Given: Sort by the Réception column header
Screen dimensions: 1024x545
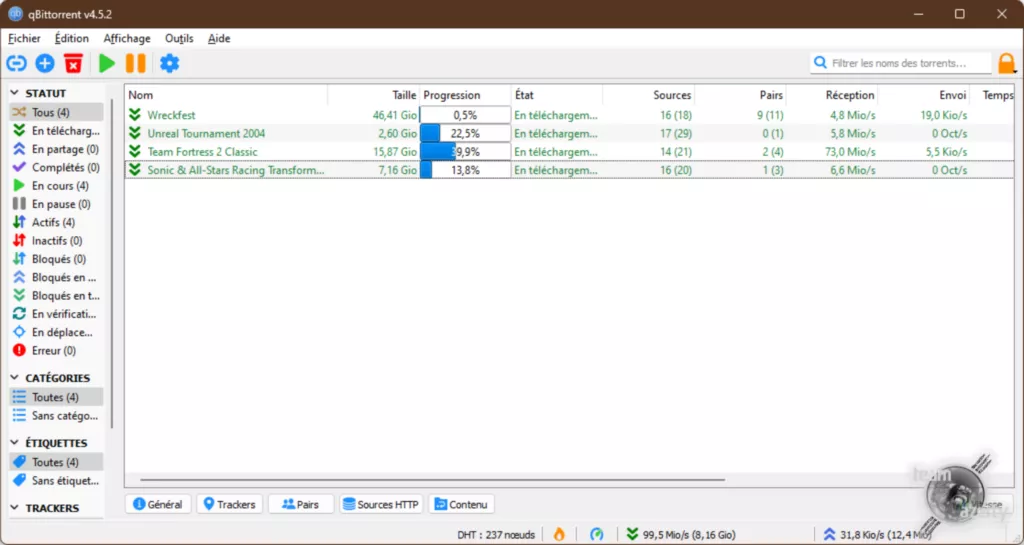Looking at the screenshot, I should (832, 95).
